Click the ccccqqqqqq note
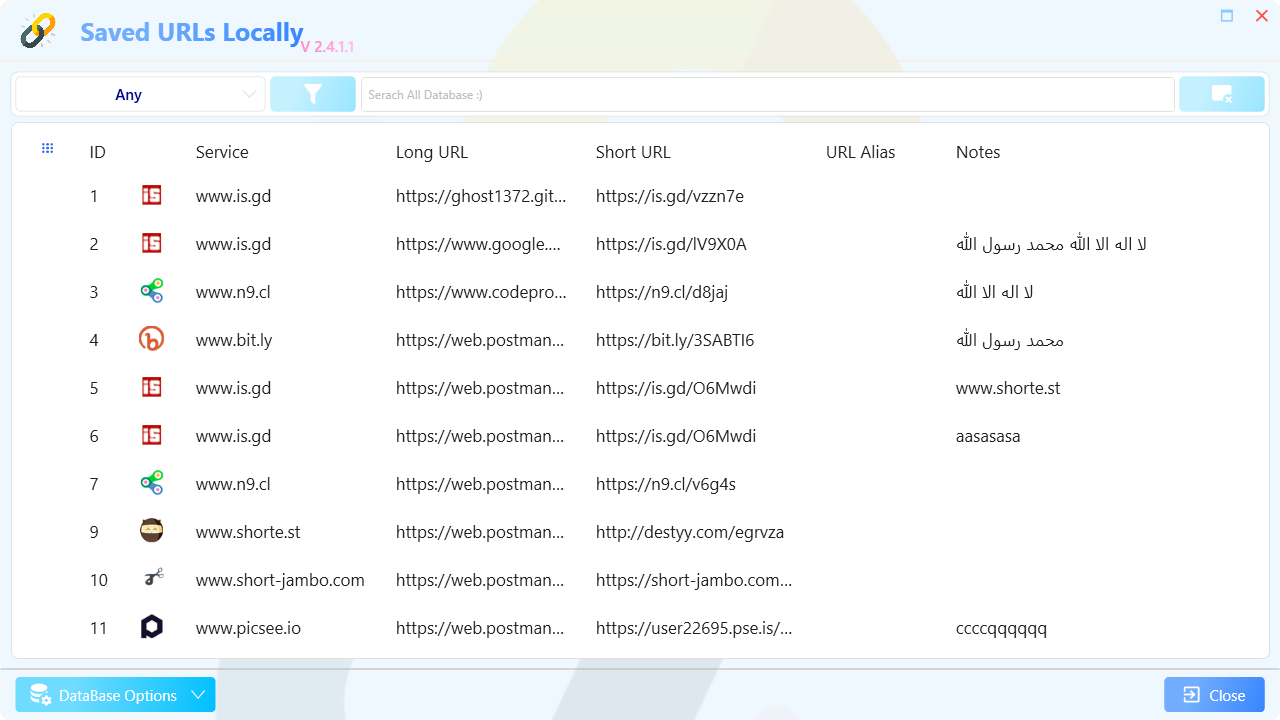1280x720 pixels. coord(1001,628)
